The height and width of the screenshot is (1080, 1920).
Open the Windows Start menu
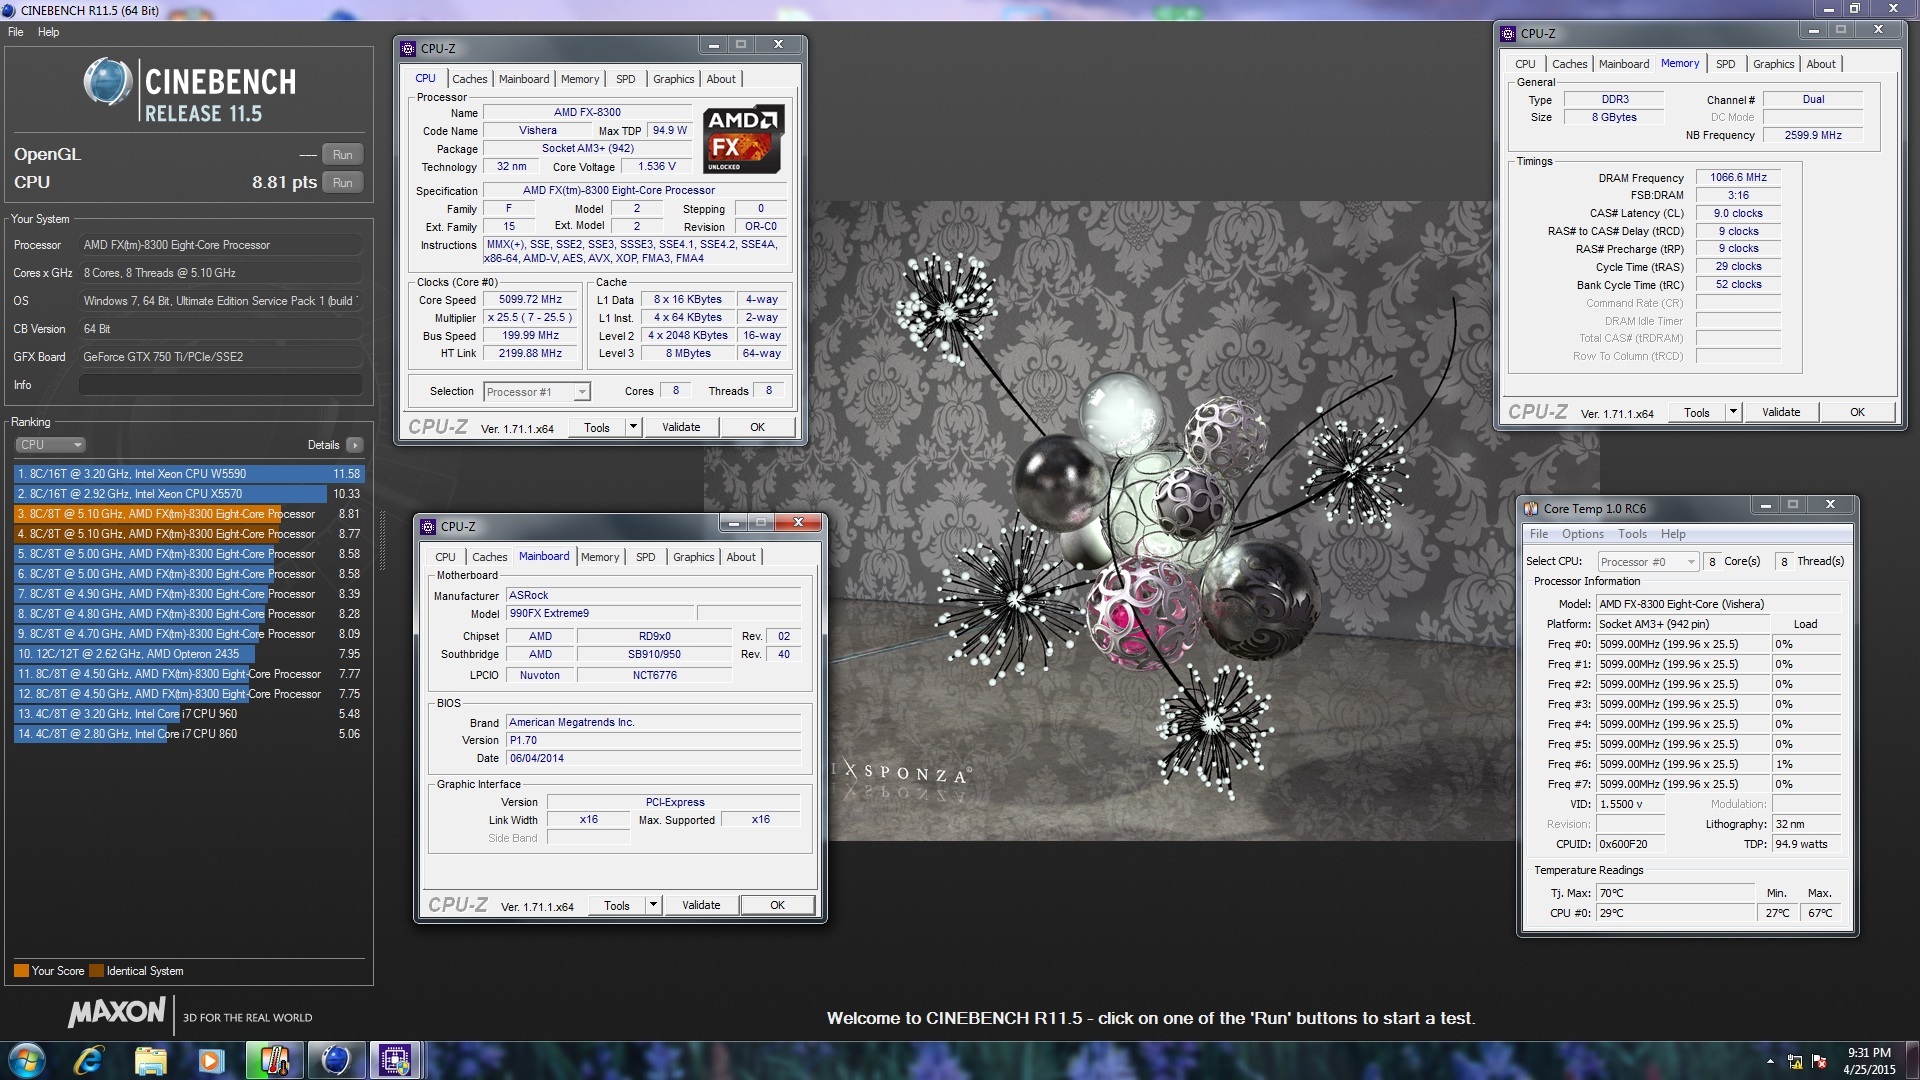click(x=27, y=1059)
